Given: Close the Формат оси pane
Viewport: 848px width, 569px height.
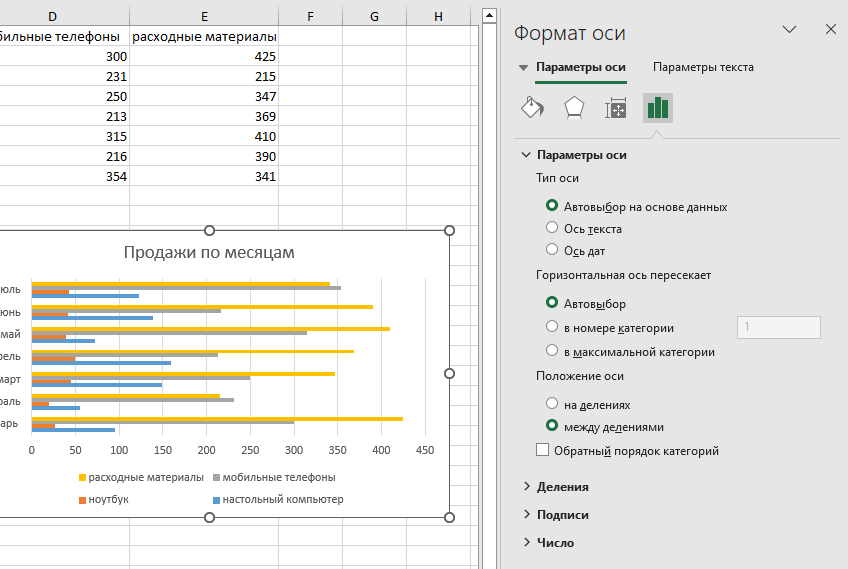Looking at the screenshot, I should tap(830, 30).
